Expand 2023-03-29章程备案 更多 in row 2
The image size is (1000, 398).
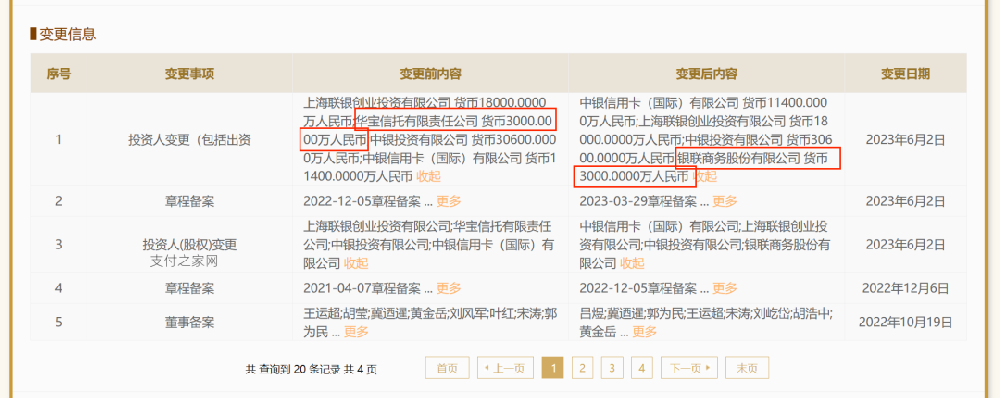click(x=725, y=202)
